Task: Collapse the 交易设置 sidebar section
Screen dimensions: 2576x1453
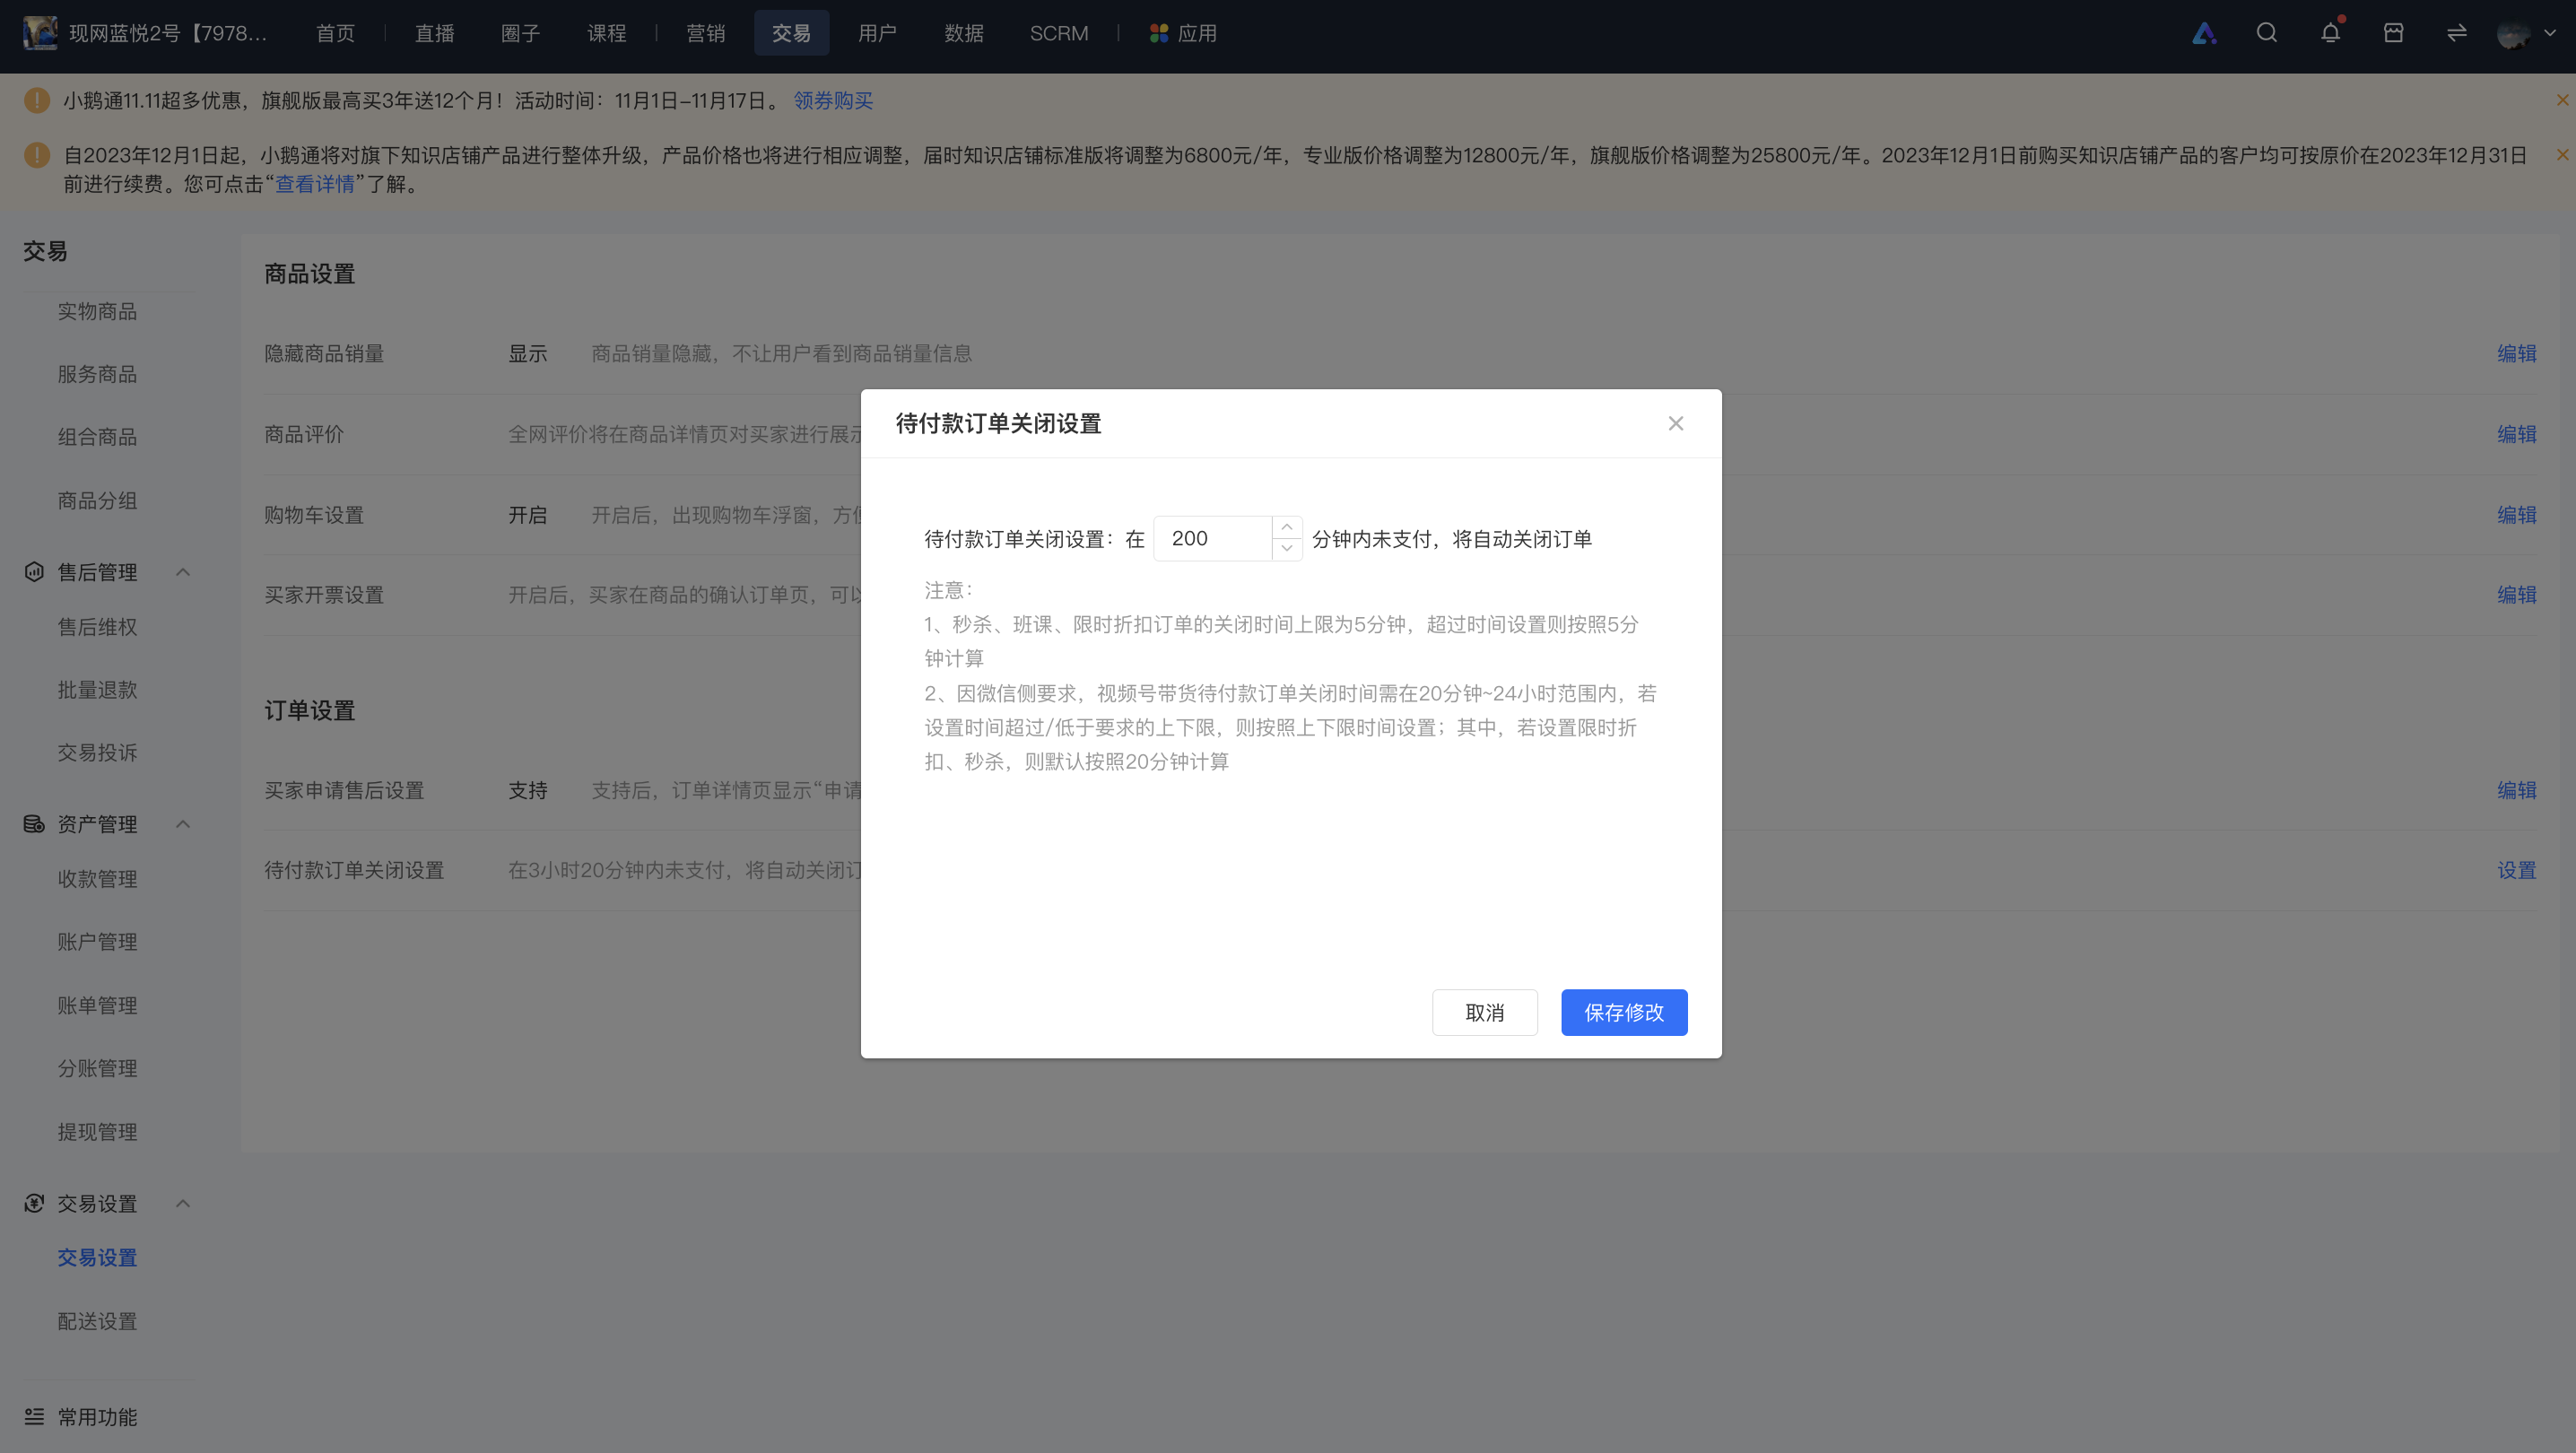Action: tap(183, 1203)
